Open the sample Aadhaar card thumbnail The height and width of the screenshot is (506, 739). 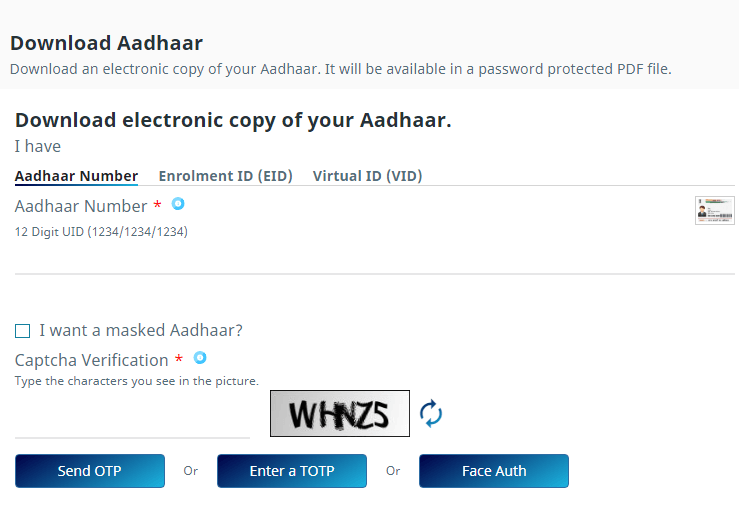714,210
